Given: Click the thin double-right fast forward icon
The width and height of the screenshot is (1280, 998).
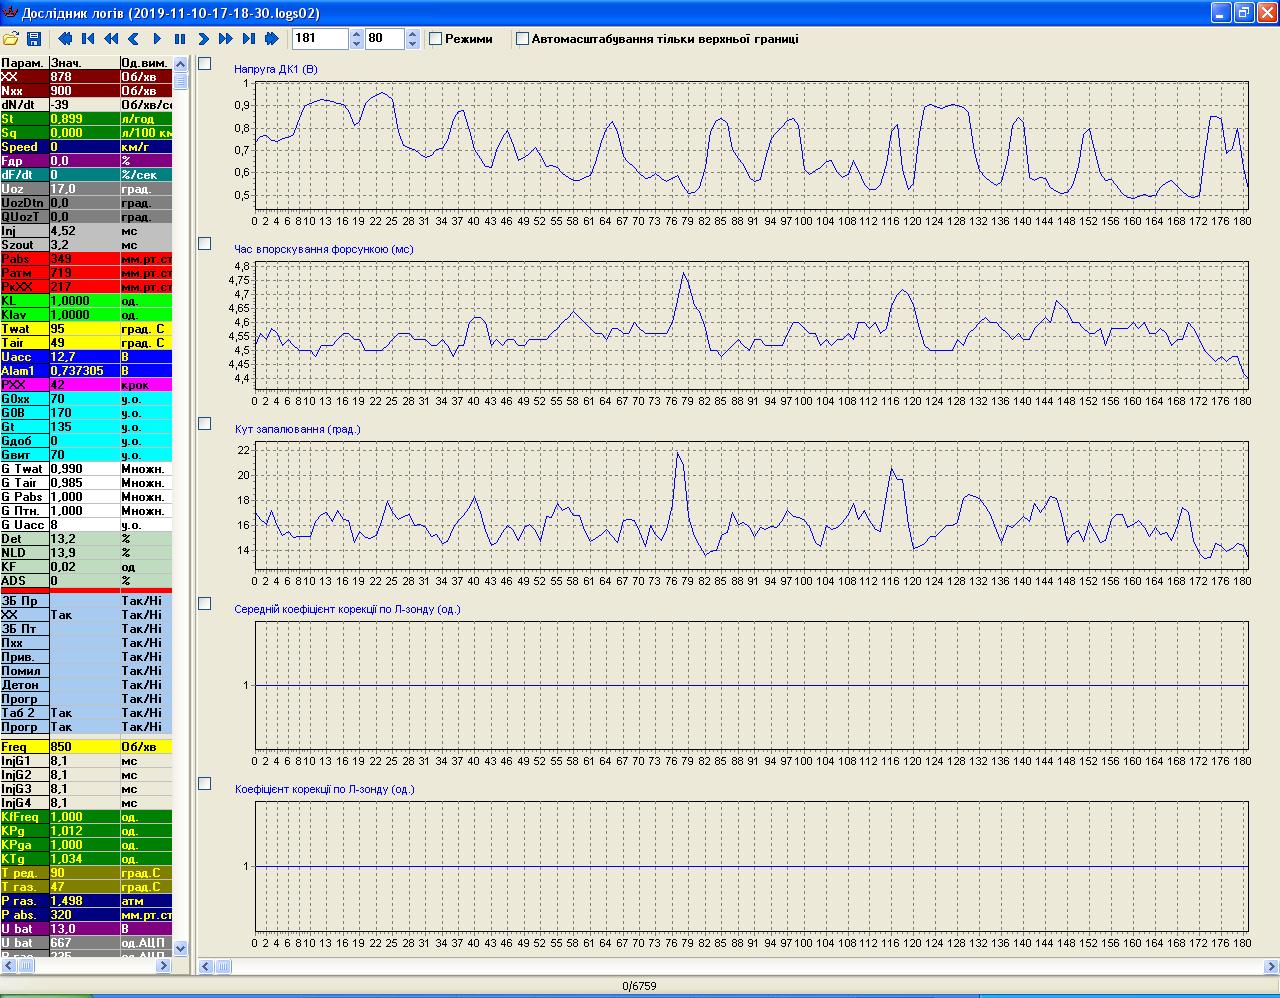Looking at the screenshot, I should [x=226, y=39].
